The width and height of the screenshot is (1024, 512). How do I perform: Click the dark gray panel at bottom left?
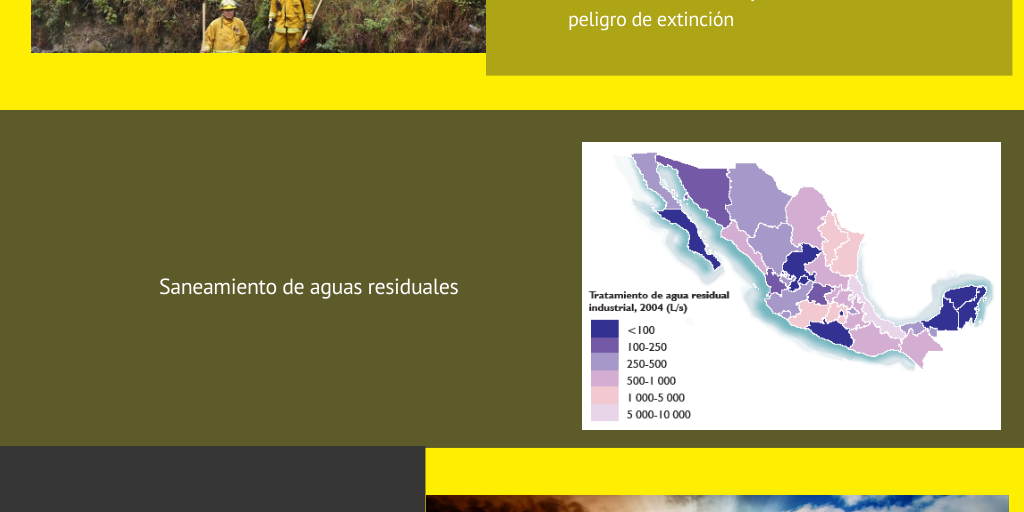pos(212,479)
